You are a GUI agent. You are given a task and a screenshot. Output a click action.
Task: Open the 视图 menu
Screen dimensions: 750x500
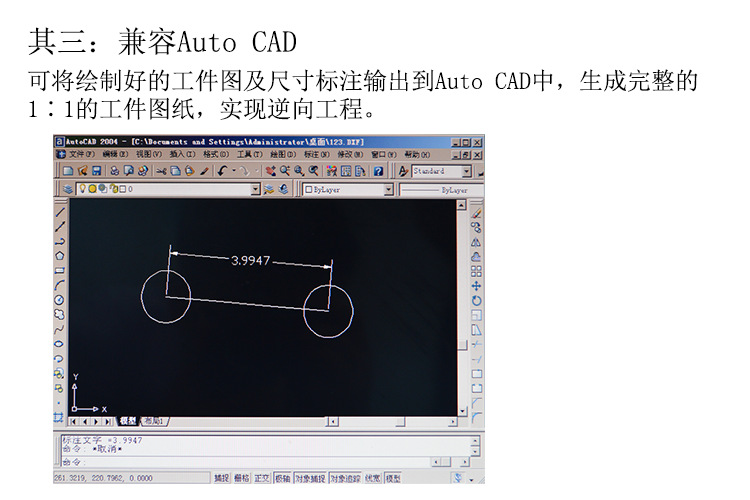pos(148,155)
